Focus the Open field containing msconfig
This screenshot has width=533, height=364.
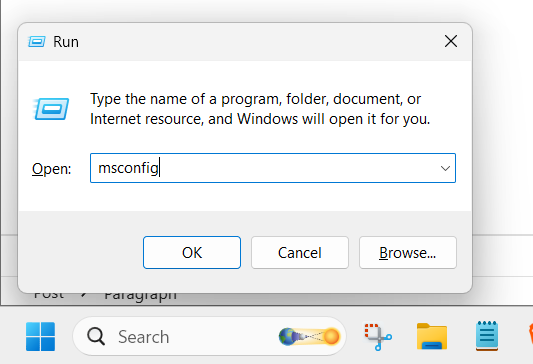click(x=273, y=168)
